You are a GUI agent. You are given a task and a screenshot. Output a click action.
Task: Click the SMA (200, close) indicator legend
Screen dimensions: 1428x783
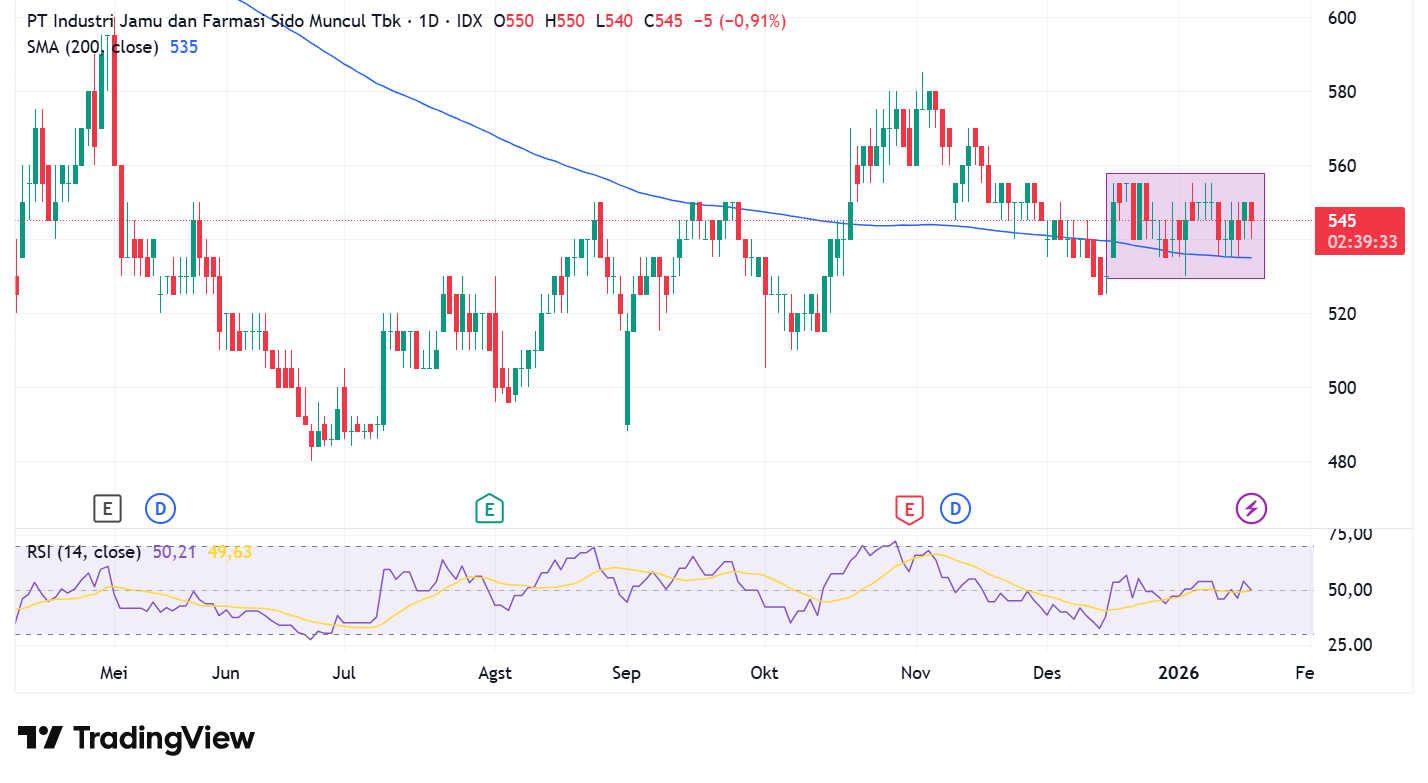(x=92, y=46)
